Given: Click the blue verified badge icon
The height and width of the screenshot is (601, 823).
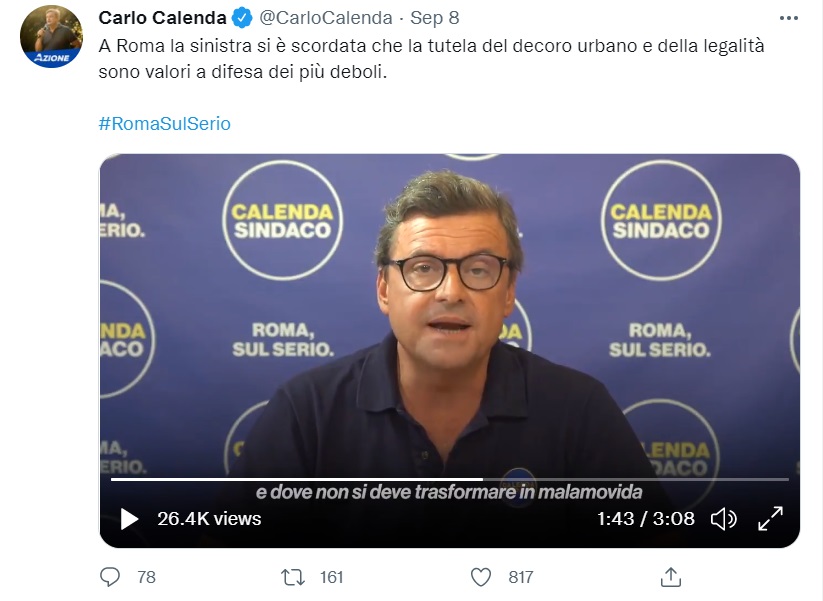Looking at the screenshot, I should coord(242,18).
